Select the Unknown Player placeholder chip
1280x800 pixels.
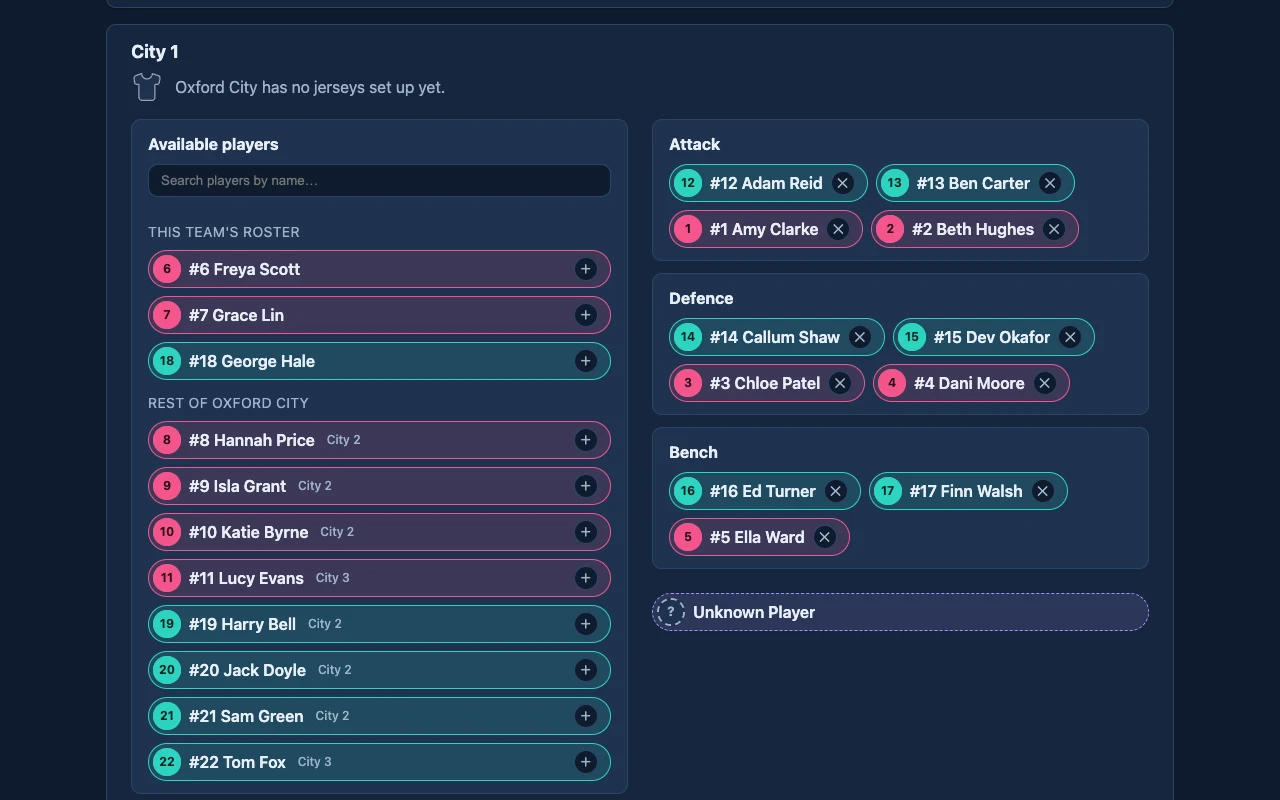[x=900, y=612]
